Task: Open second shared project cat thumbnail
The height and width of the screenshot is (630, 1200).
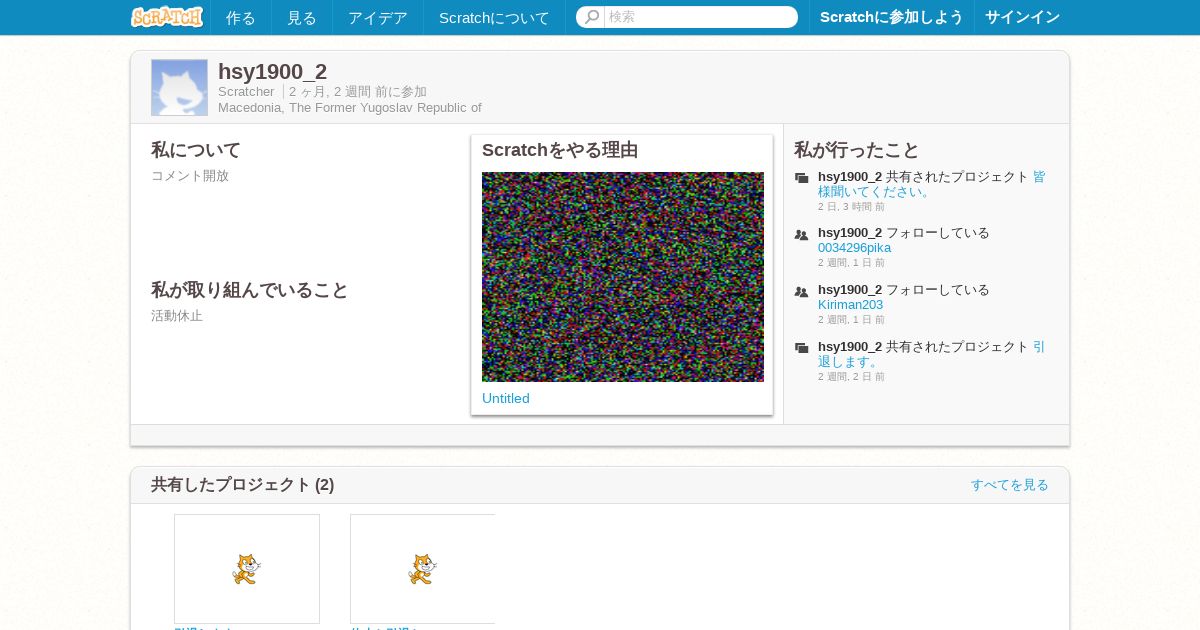Action: pos(423,569)
